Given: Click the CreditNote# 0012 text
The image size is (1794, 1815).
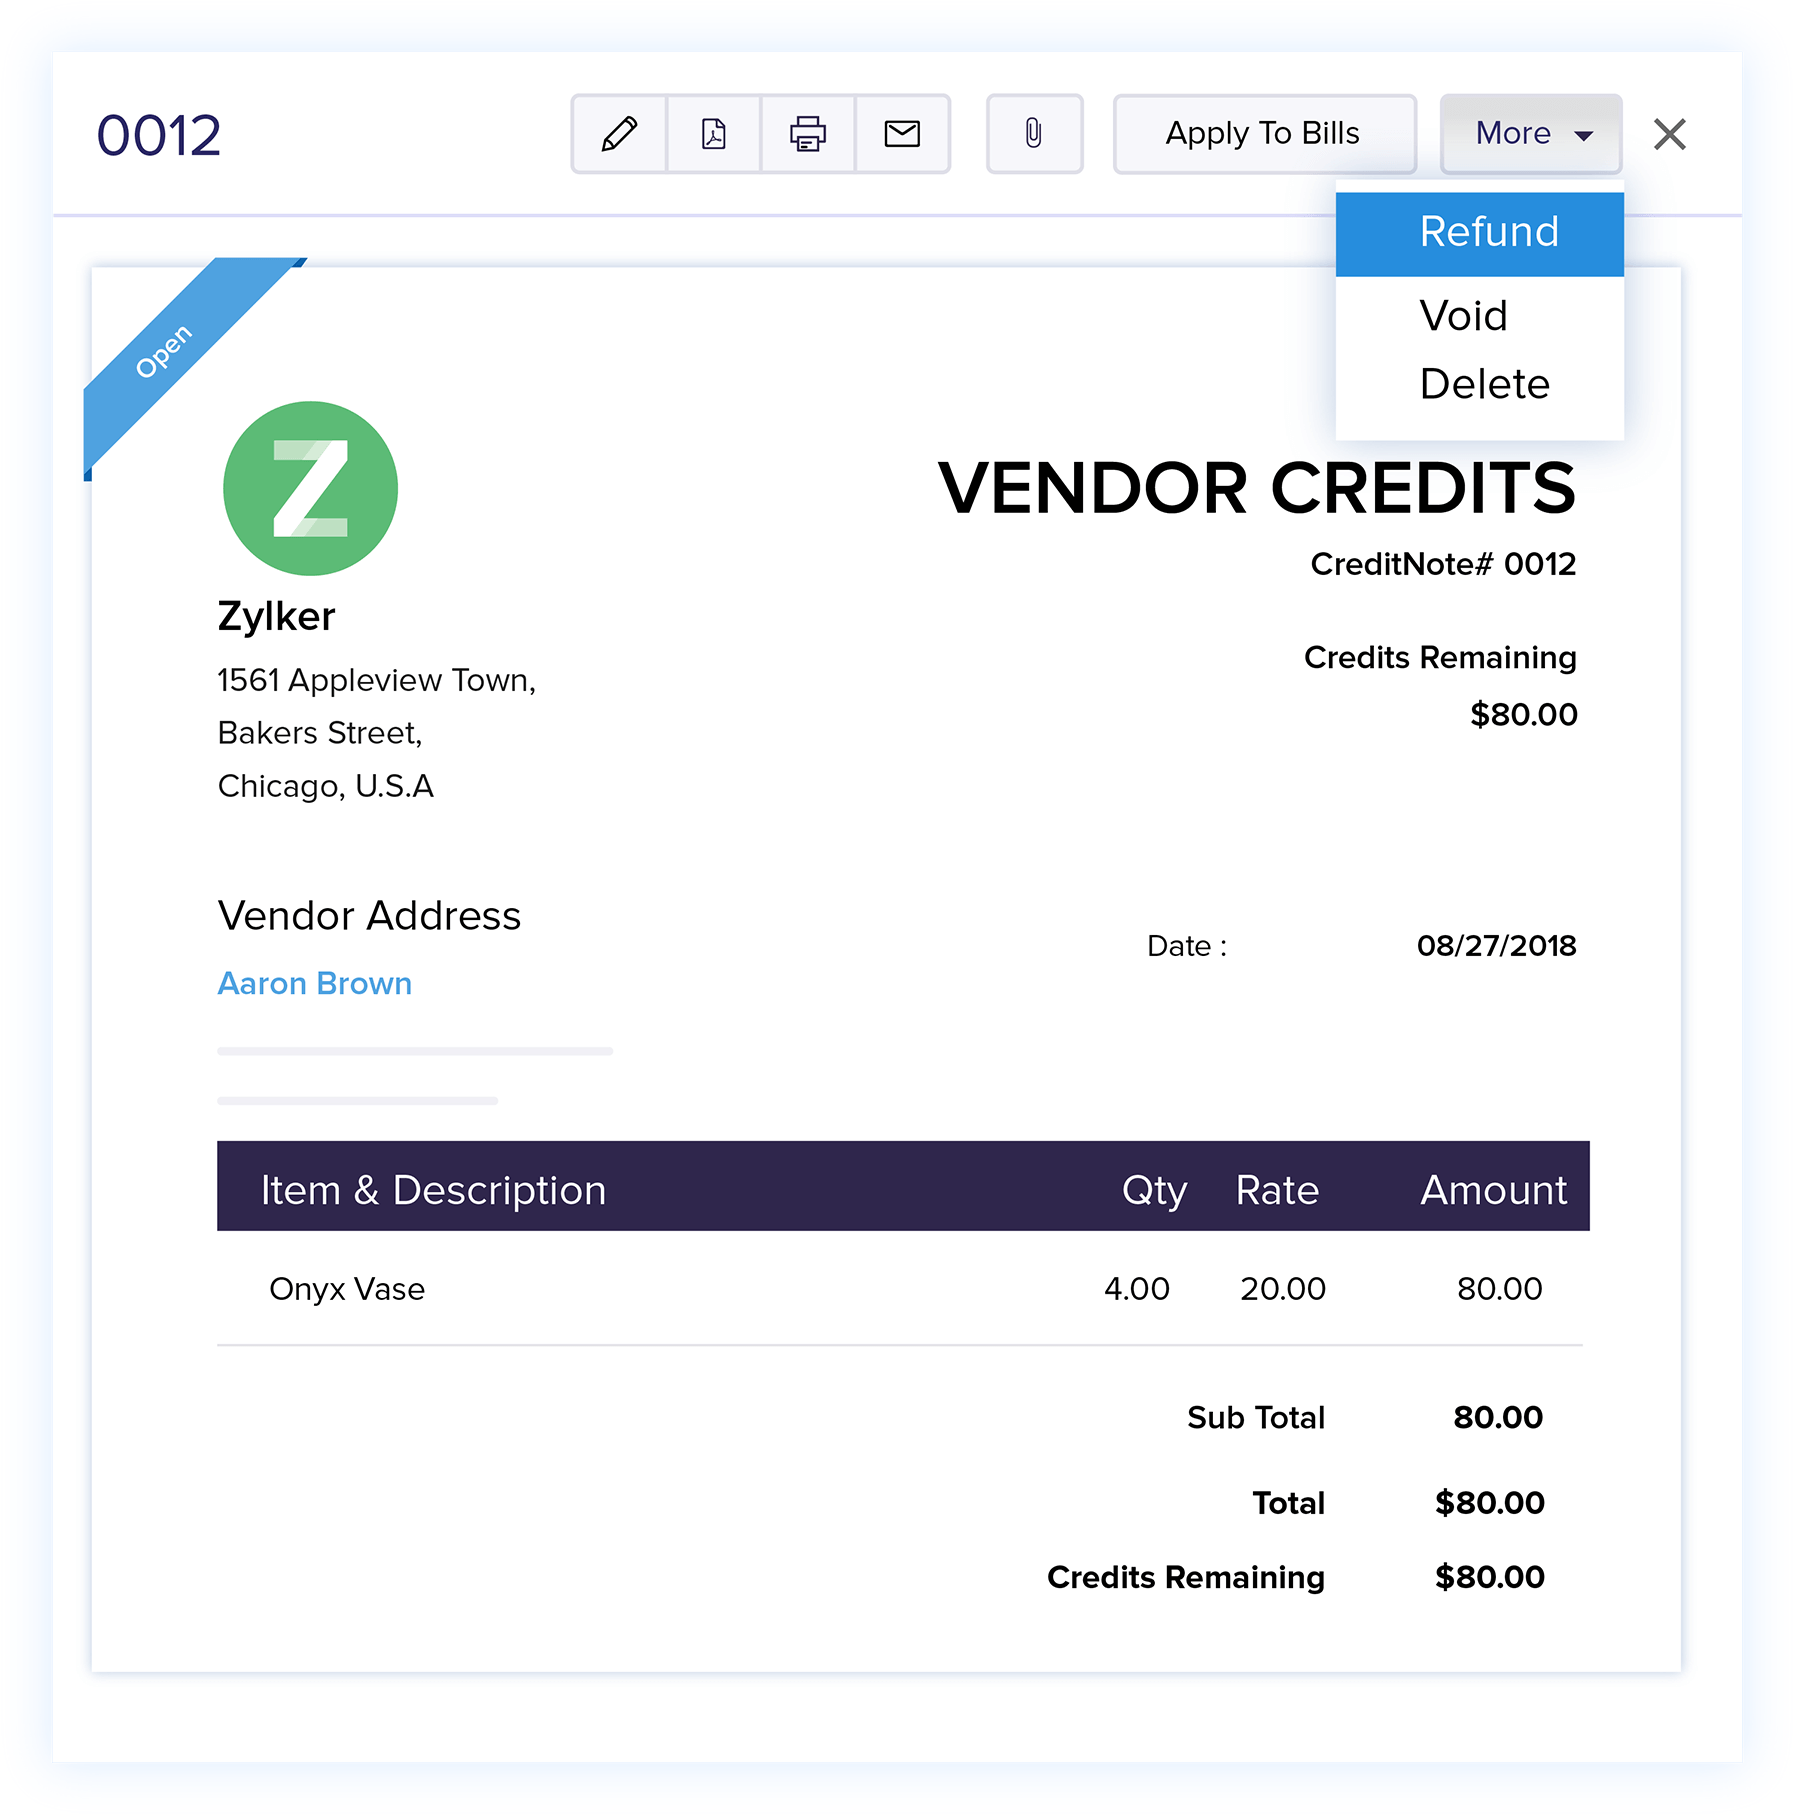Looking at the screenshot, I should (1443, 564).
